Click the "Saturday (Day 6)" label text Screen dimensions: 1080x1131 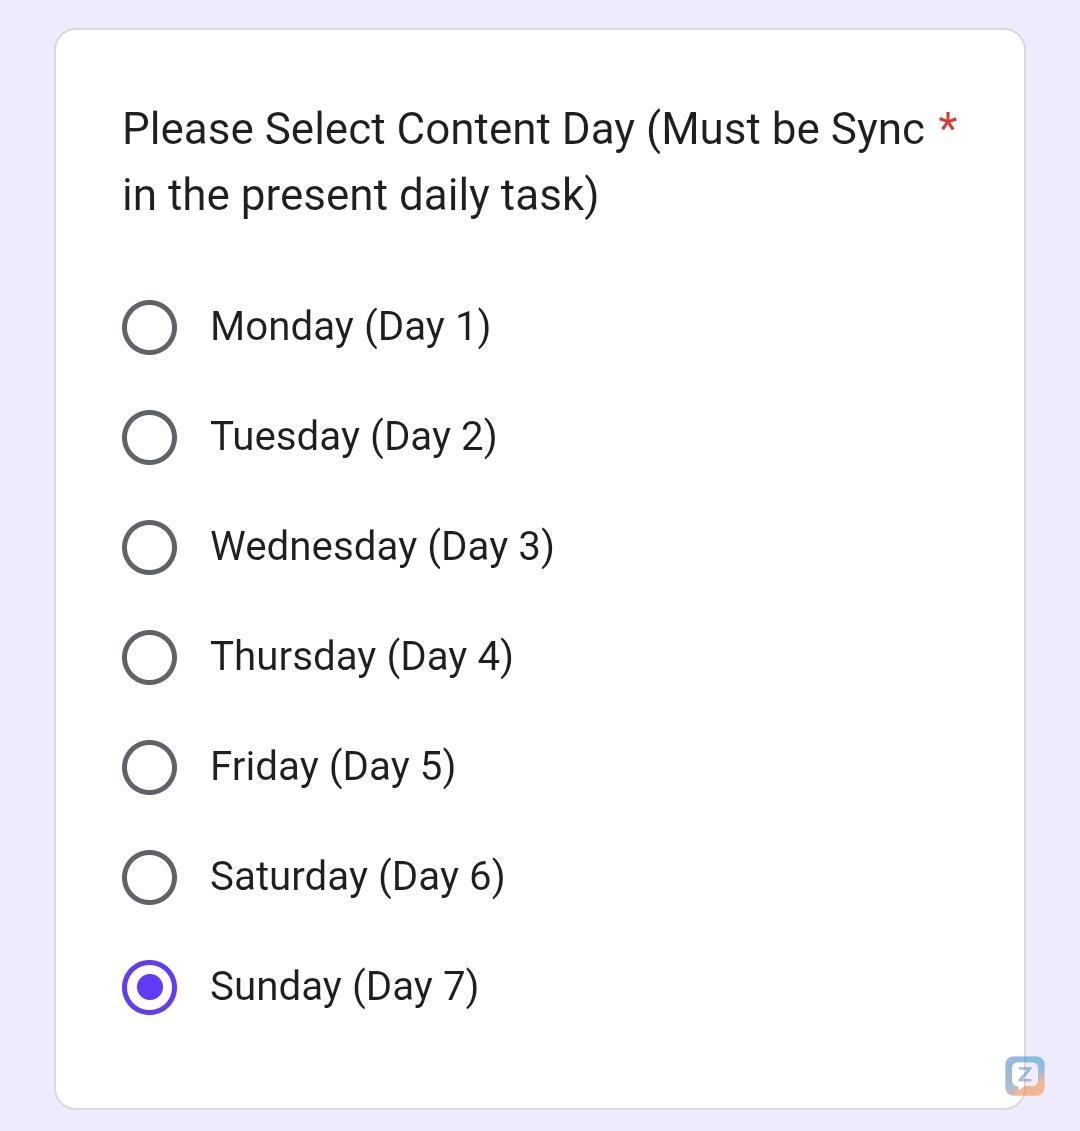tap(357, 877)
